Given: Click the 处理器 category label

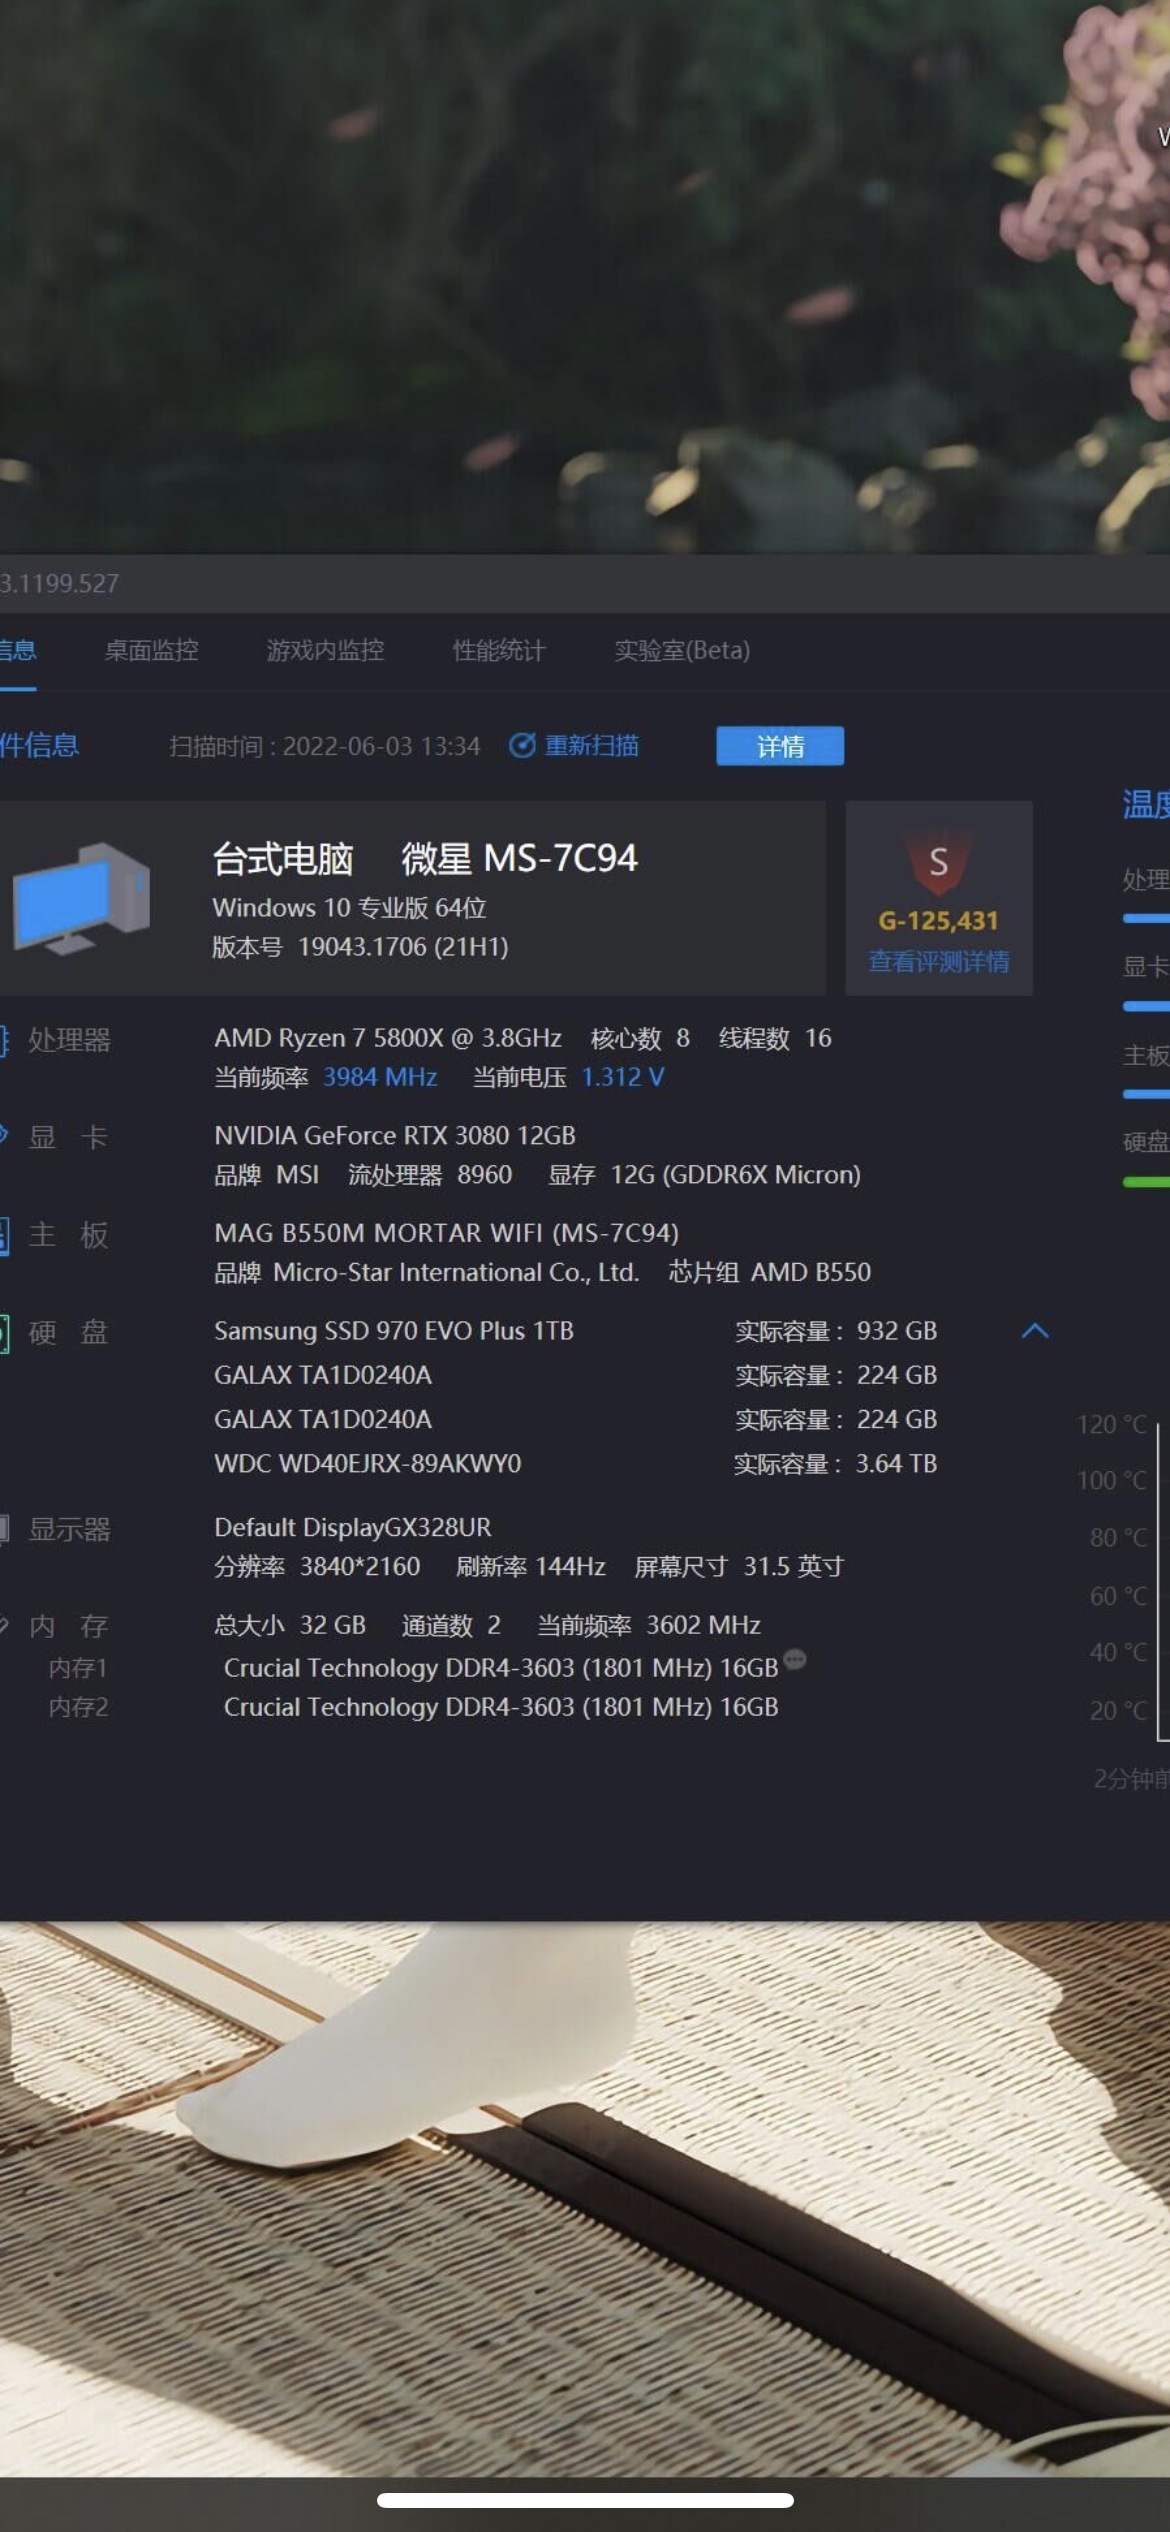Looking at the screenshot, I should point(69,1041).
